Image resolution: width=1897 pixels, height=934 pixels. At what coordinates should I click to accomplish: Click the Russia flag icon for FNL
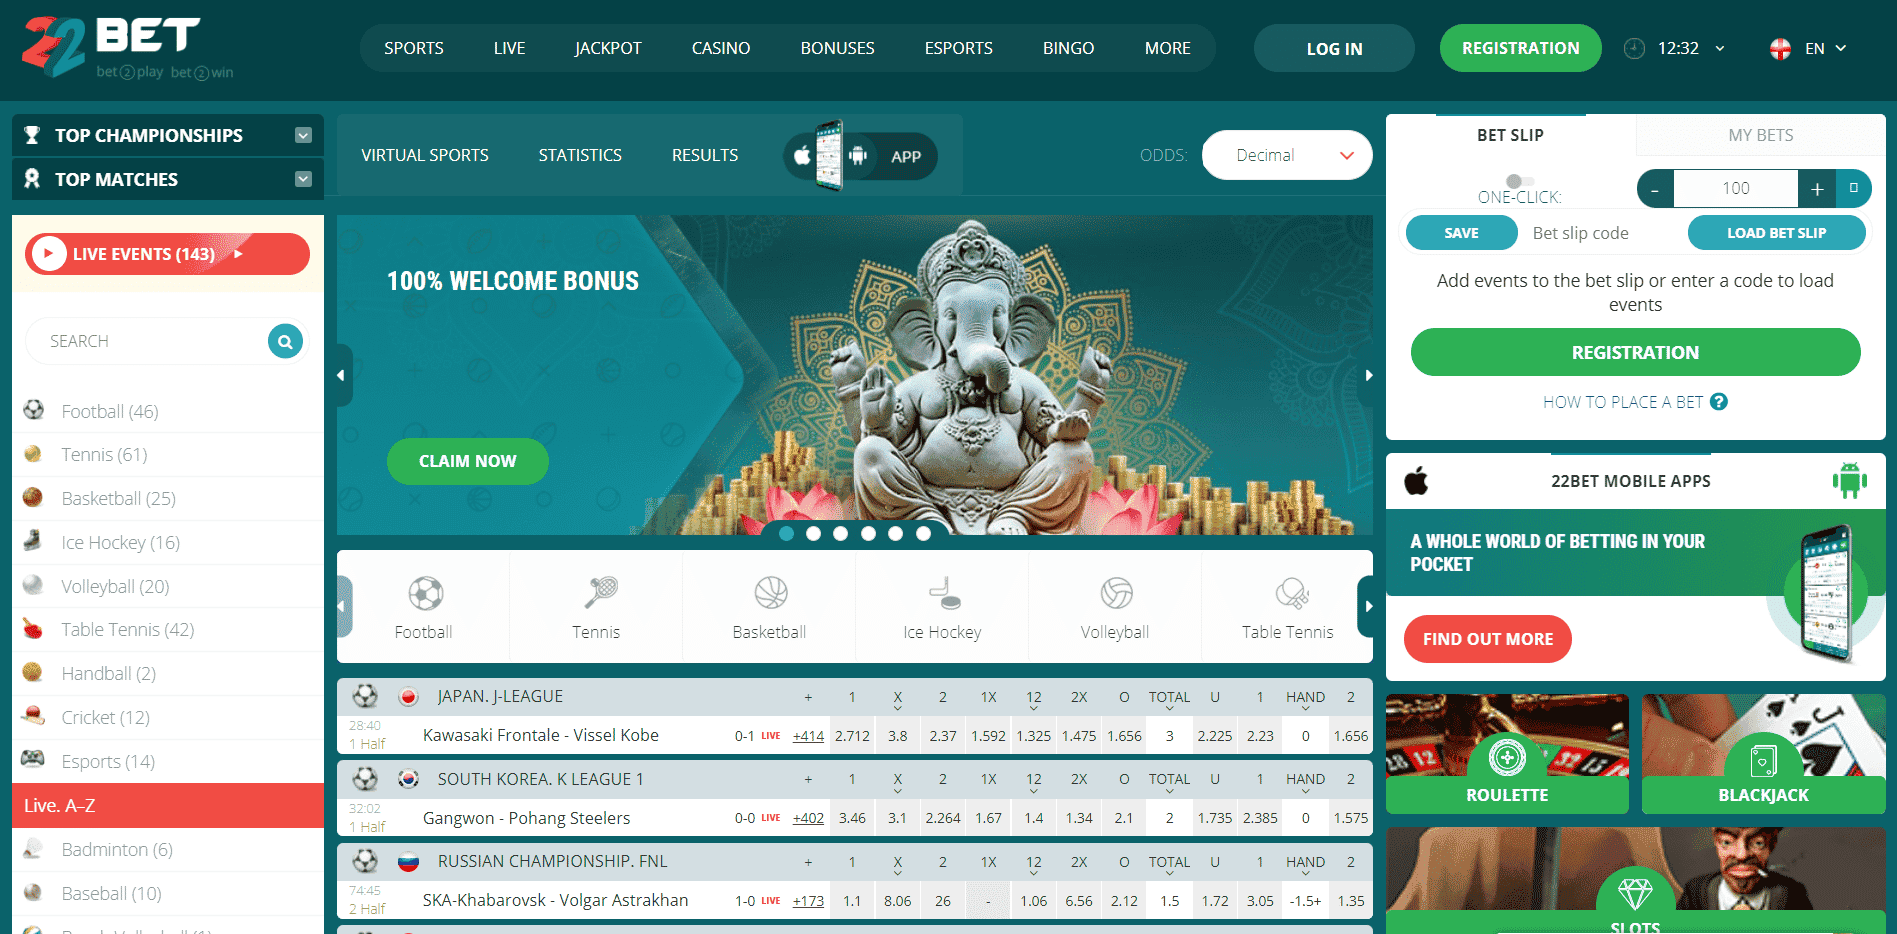408,862
